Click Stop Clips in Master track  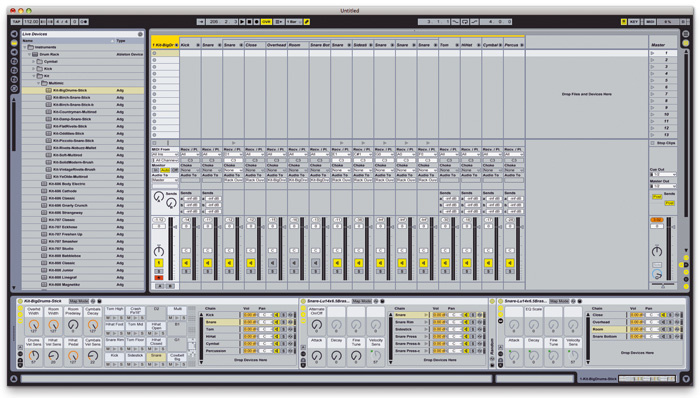[663, 143]
